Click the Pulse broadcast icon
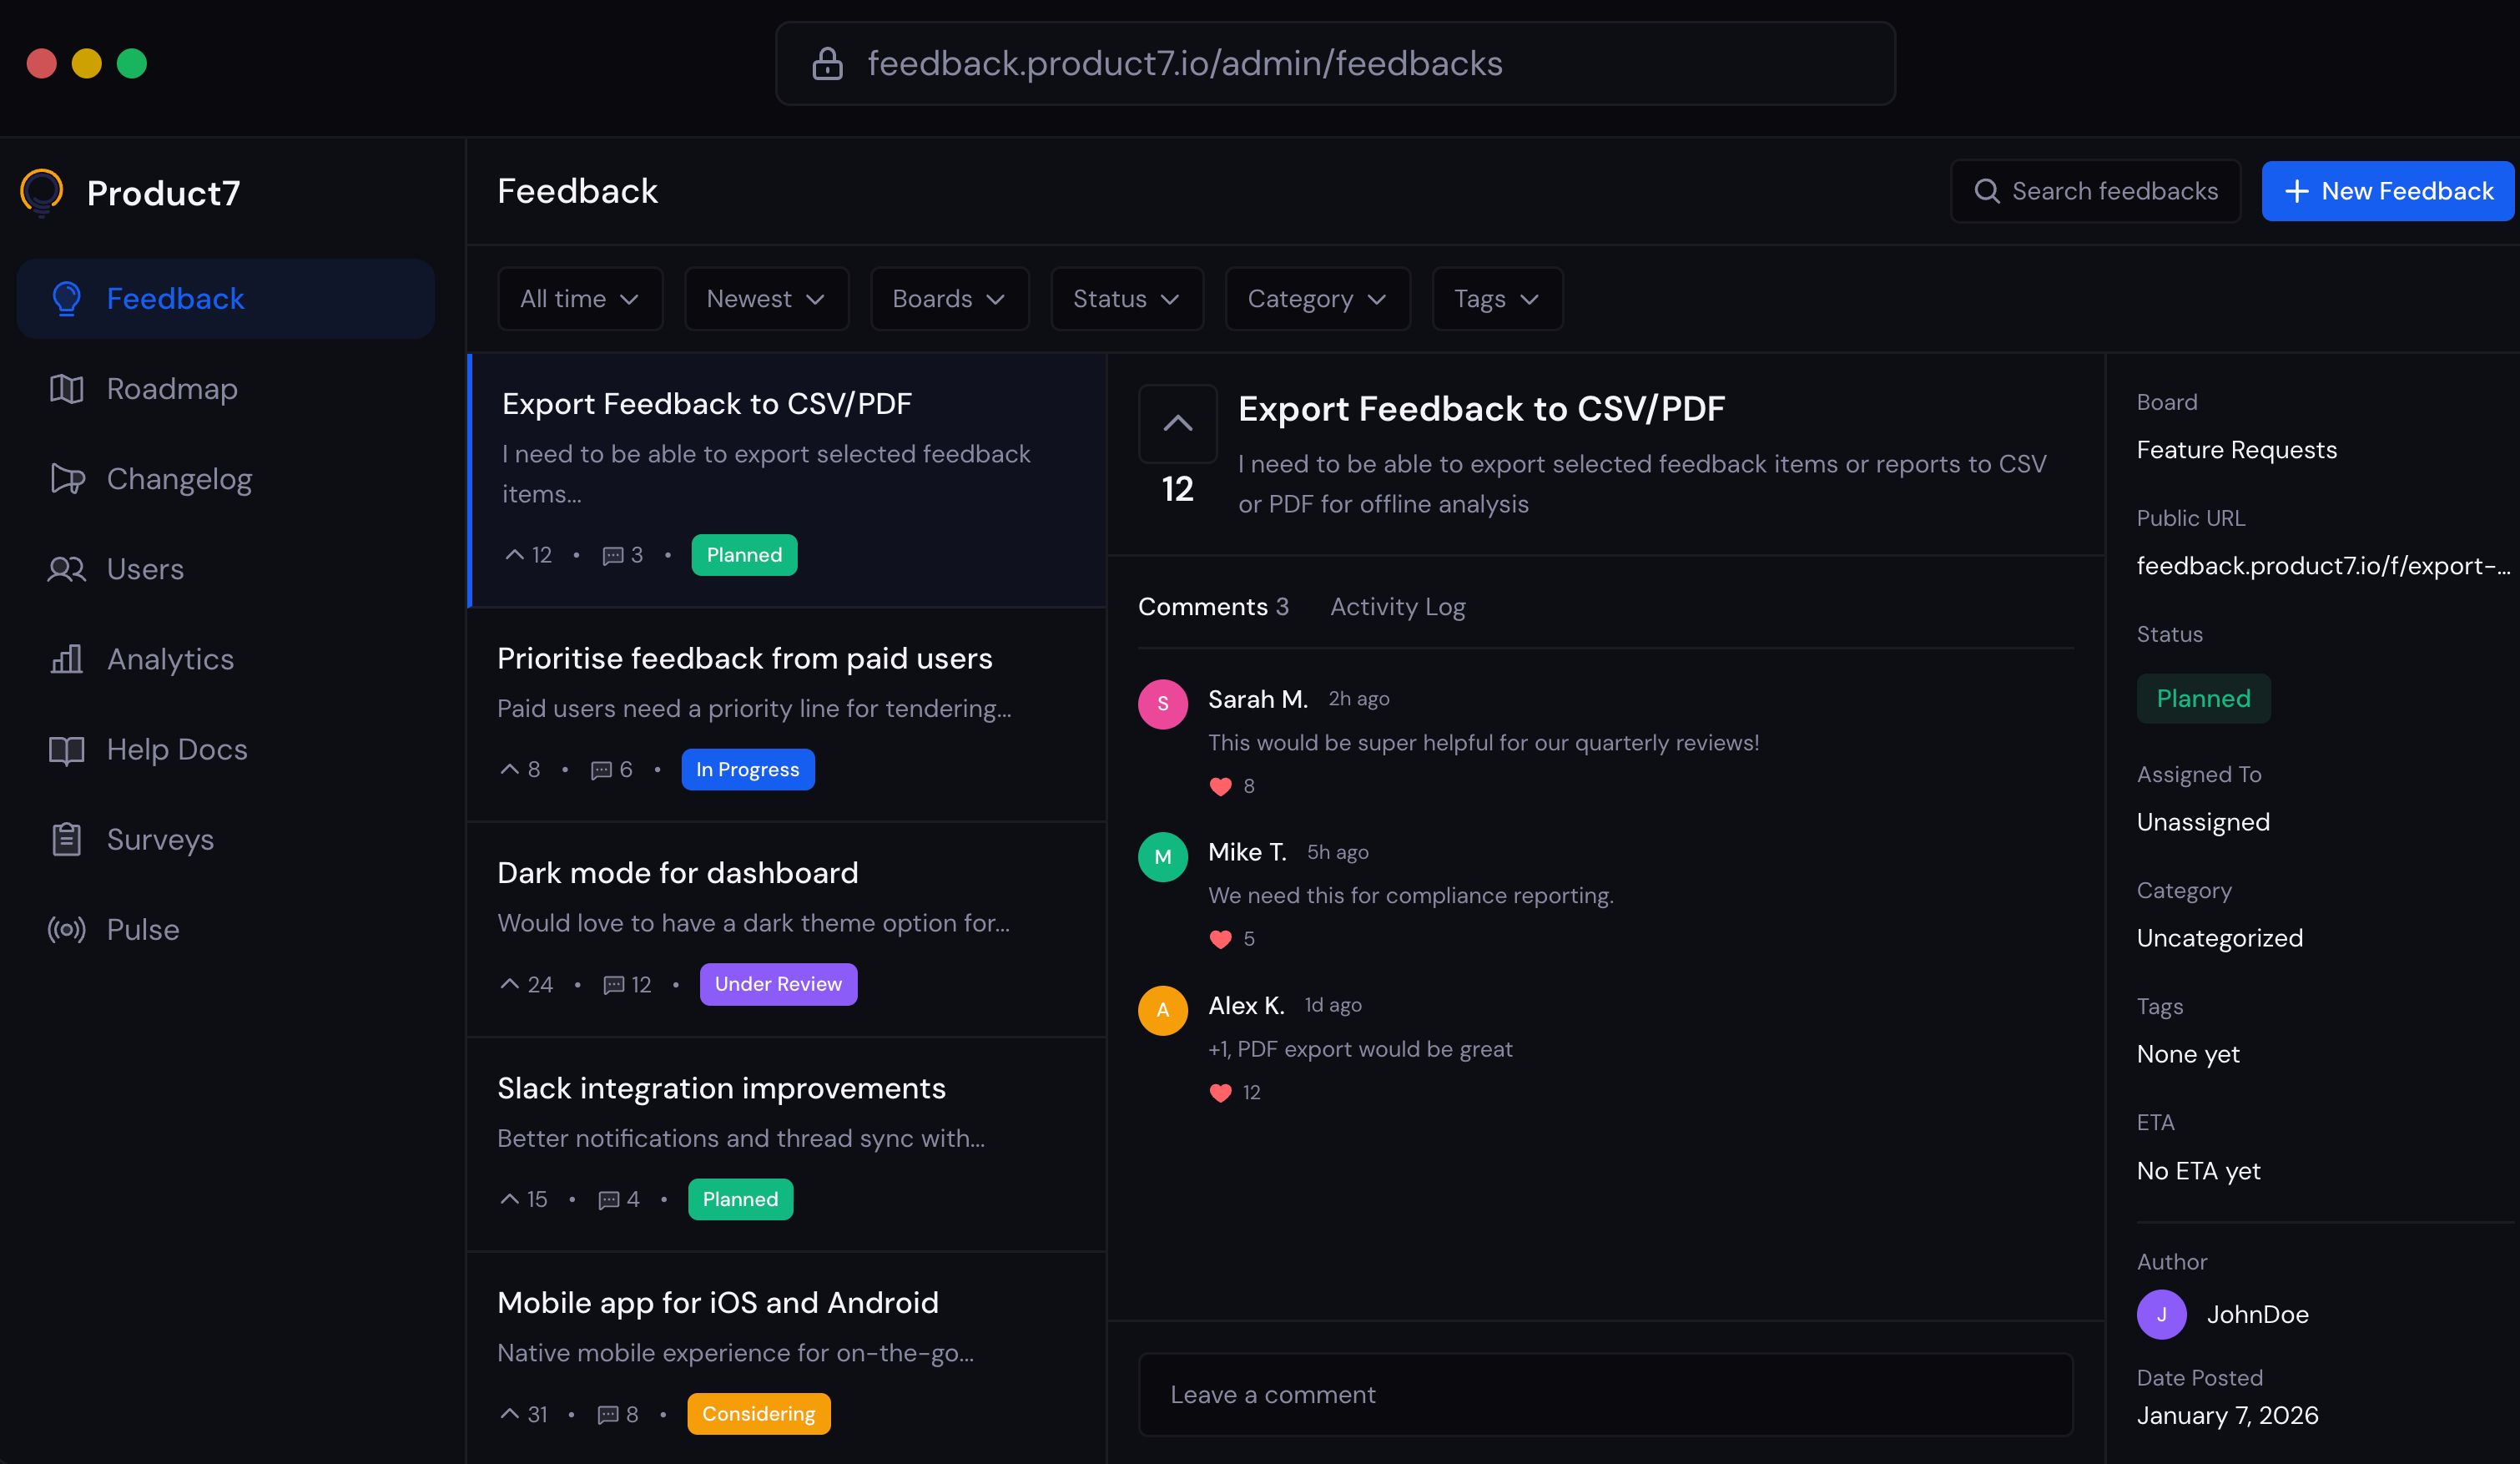The image size is (2520, 1464). pos(66,929)
